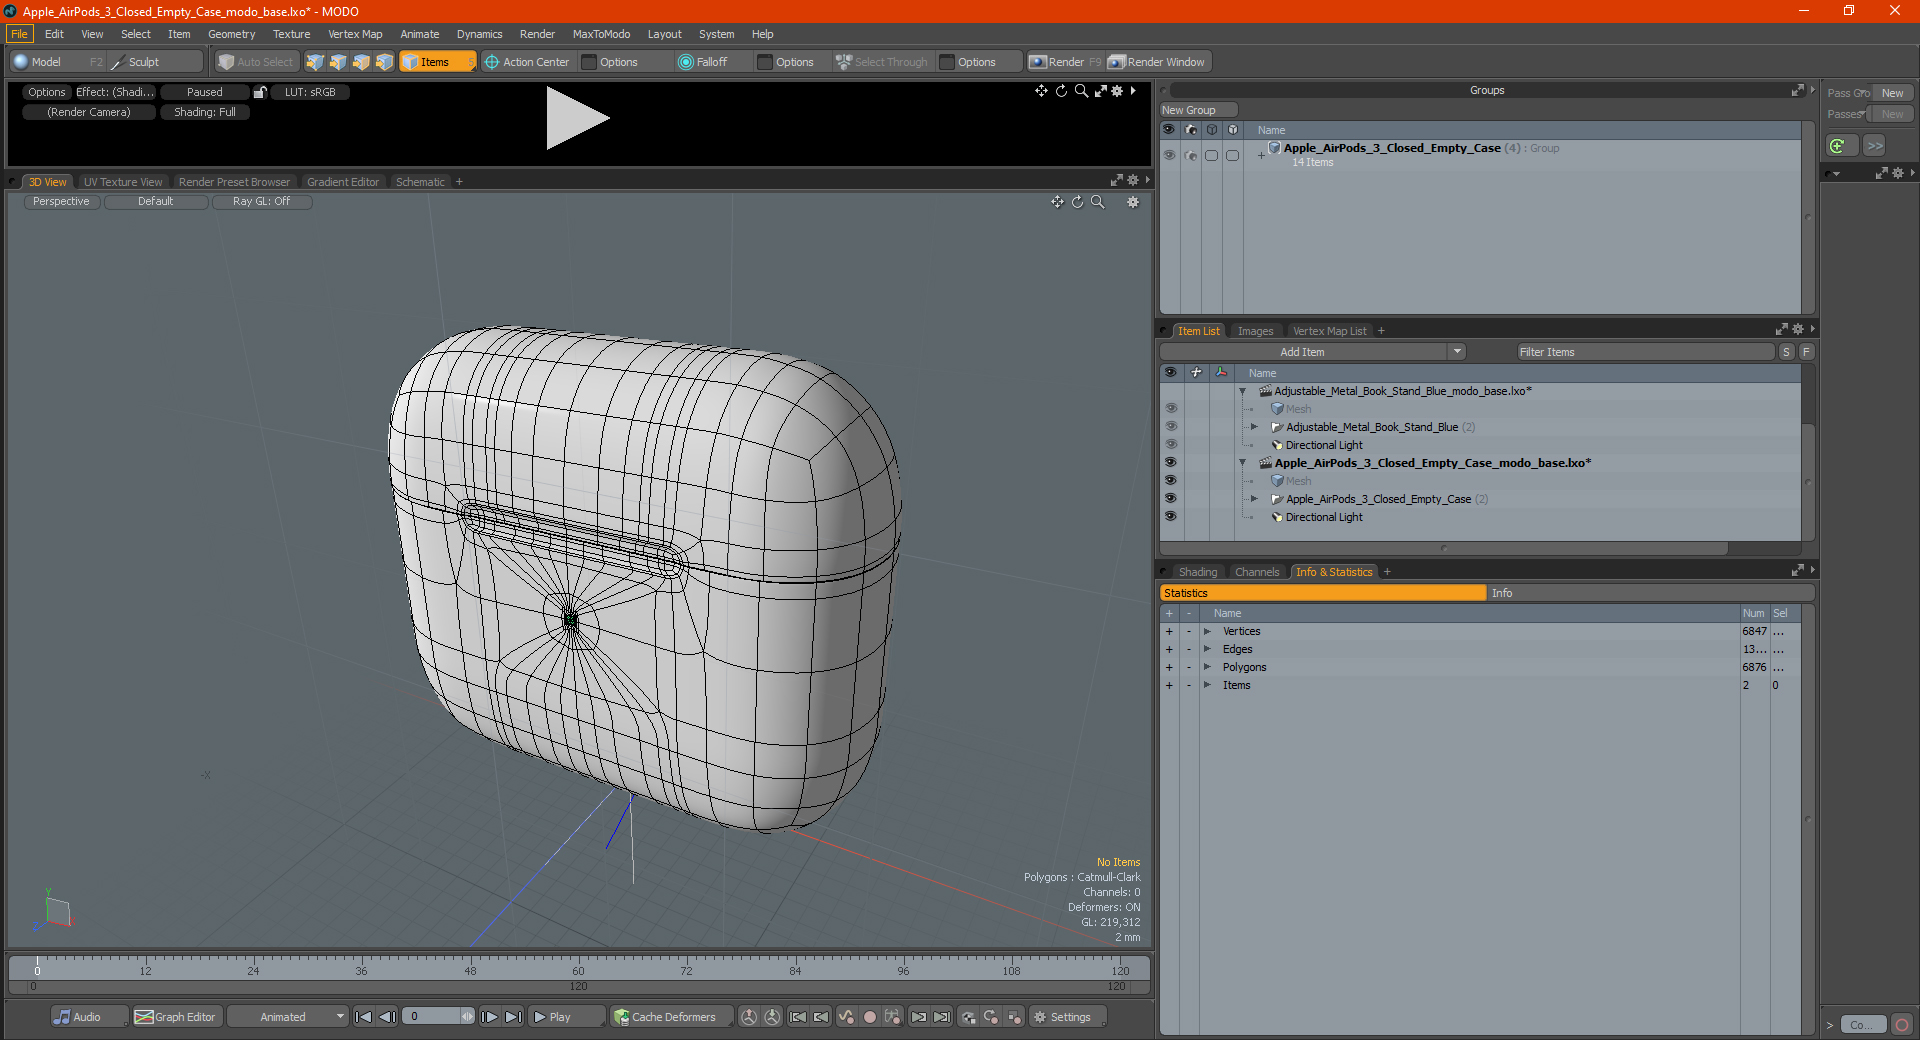Viewport: 1920px width, 1040px height.
Task: Expand the Apple_AirPods group in Groups
Action: tap(1261, 155)
